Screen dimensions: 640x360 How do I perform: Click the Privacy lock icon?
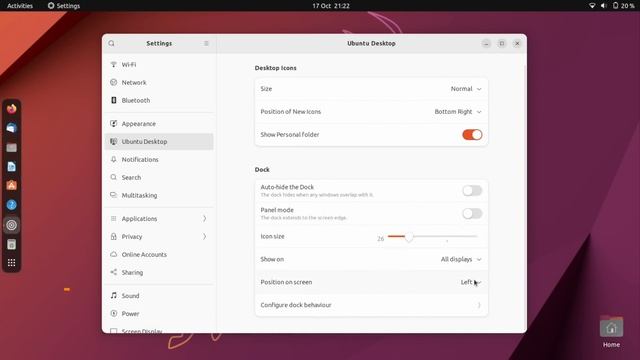(113, 236)
